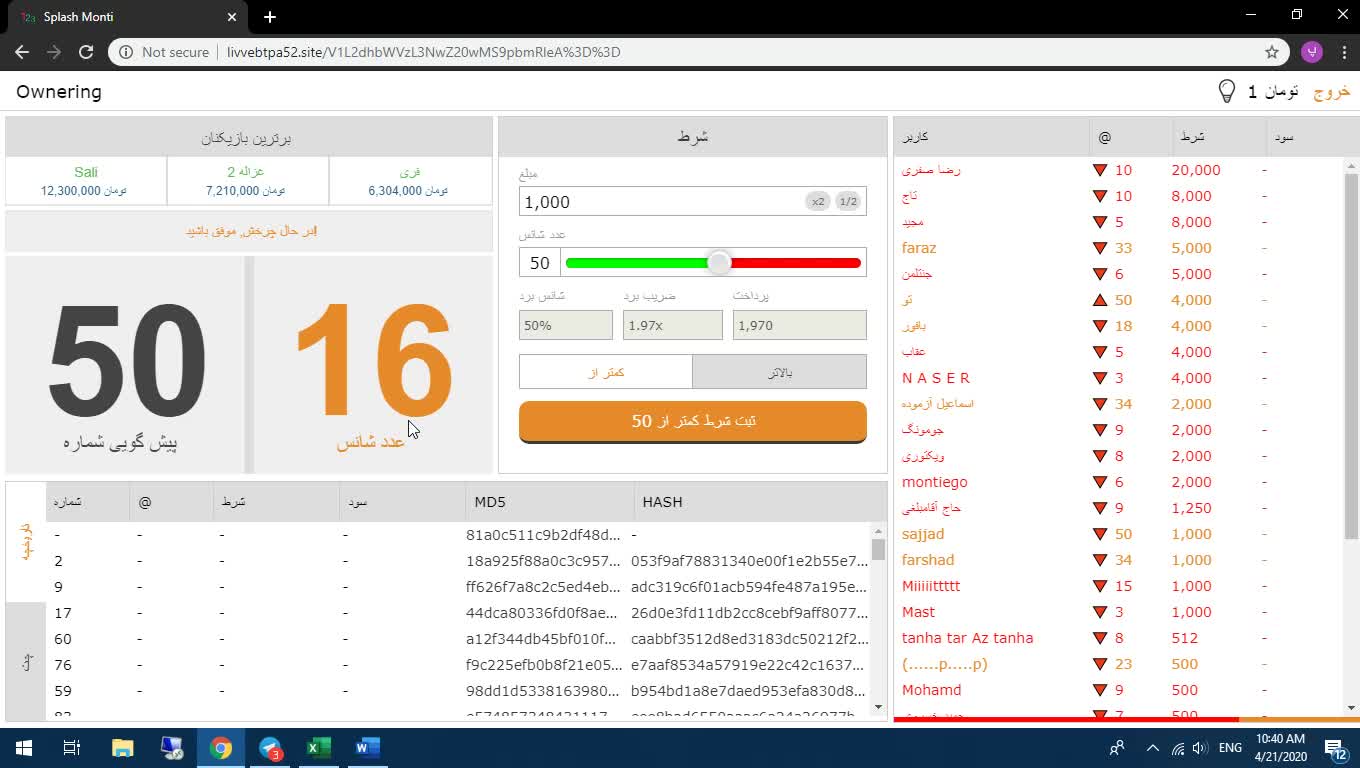1360x768 pixels.
Task: Switch to the gray vertical tab below
Action: coord(26,662)
